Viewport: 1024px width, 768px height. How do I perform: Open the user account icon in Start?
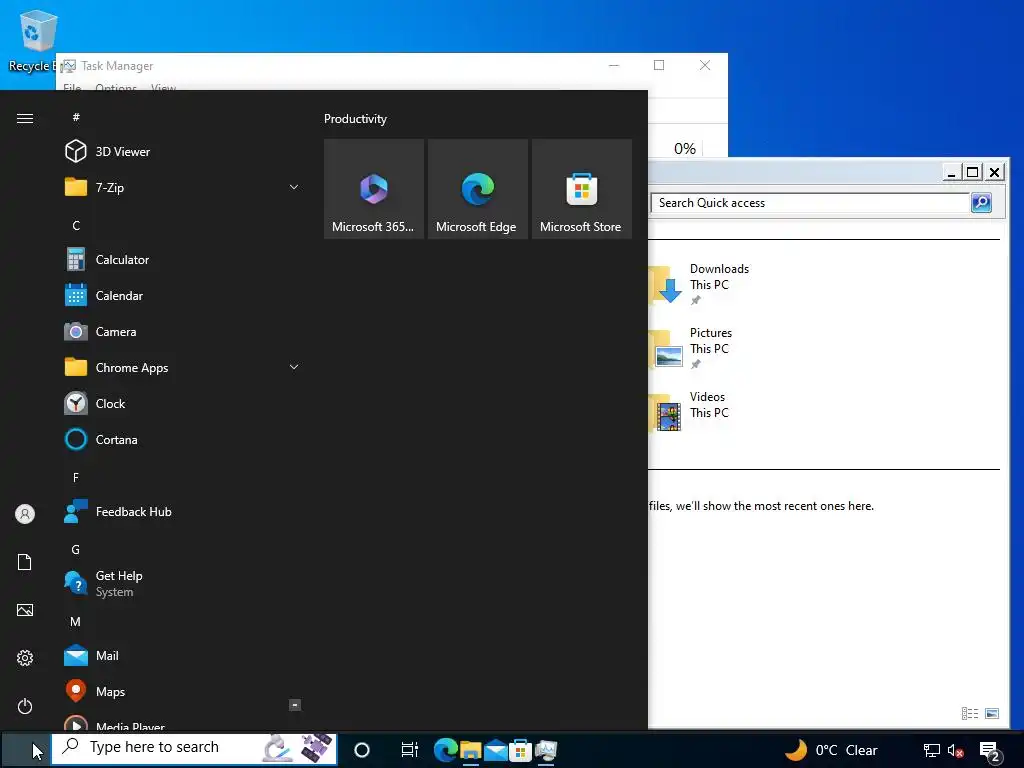click(25, 514)
